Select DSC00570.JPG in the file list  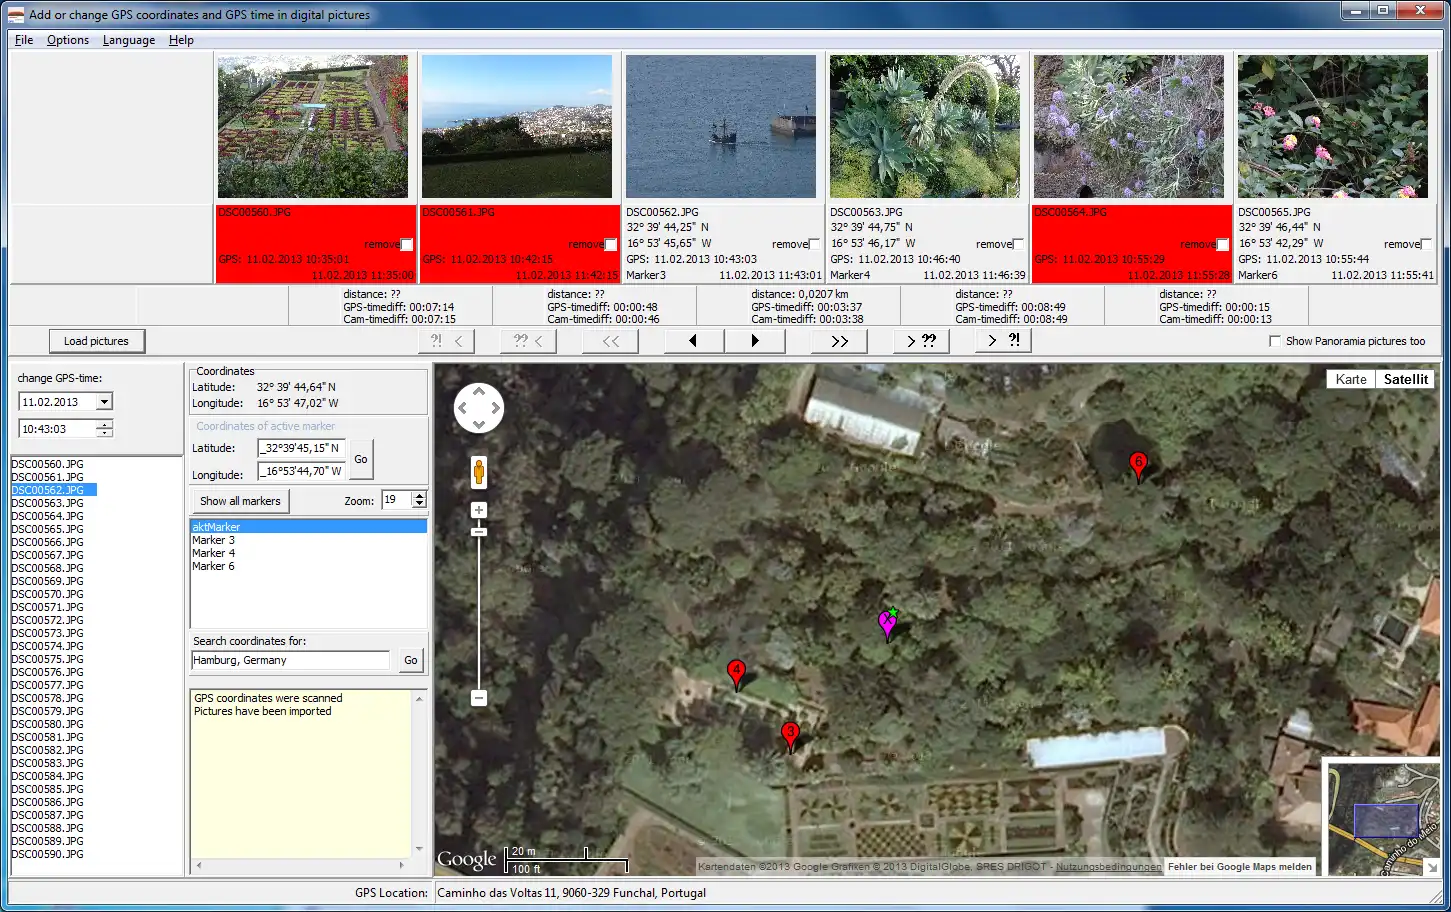(48, 594)
